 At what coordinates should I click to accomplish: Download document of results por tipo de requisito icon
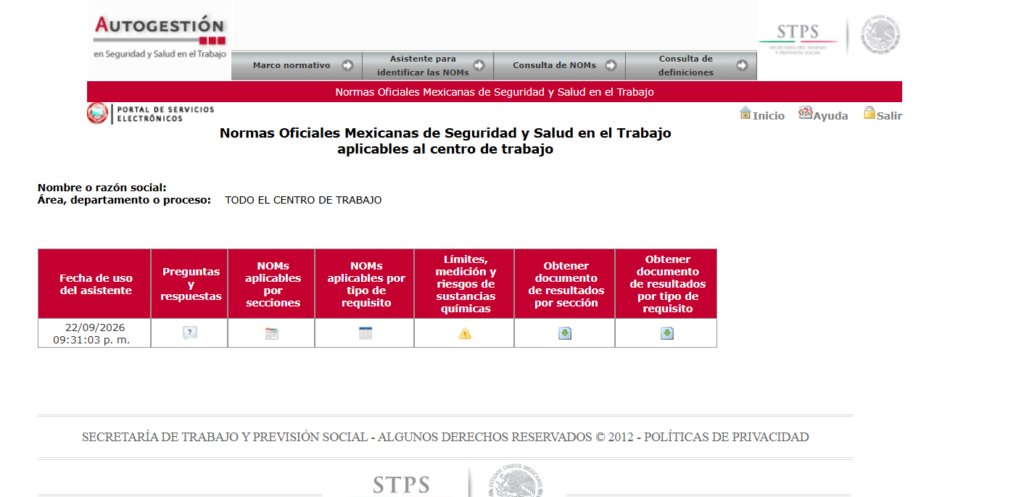[x=666, y=334]
